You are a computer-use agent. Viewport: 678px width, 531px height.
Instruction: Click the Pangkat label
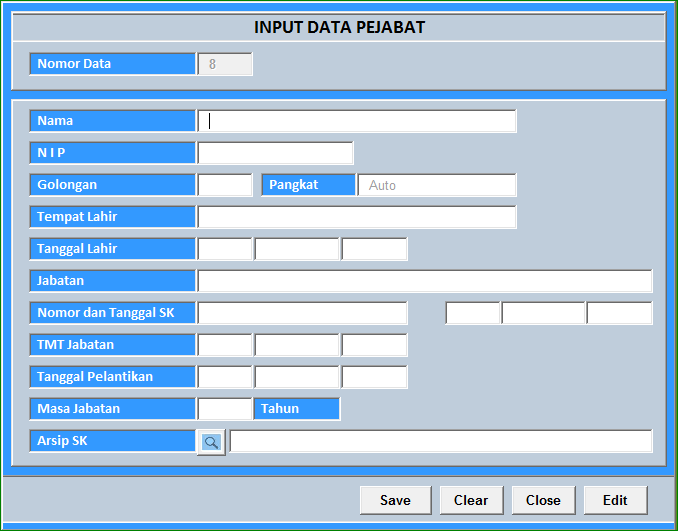(309, 185)
